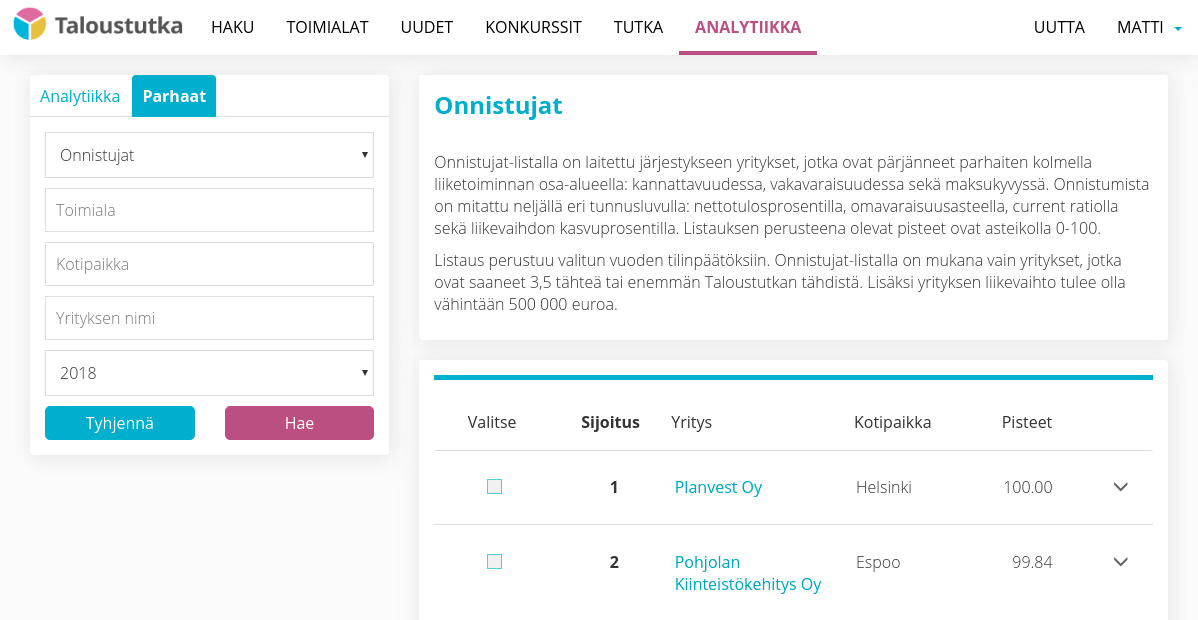Open the MATTI user menu caret

click(x=1178, y=29)
